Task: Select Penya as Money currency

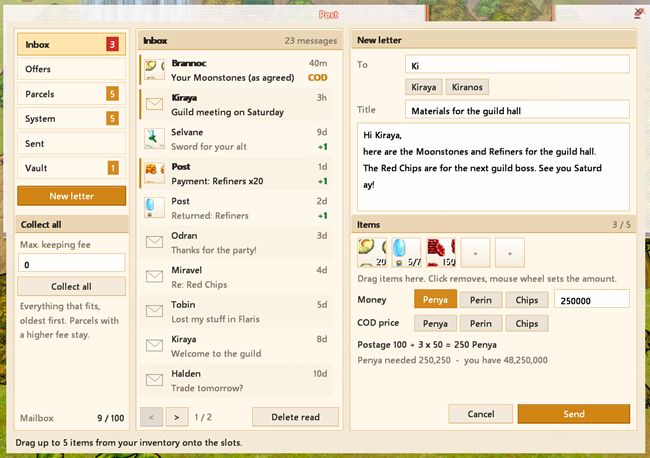Action: (x=435, y=299)
